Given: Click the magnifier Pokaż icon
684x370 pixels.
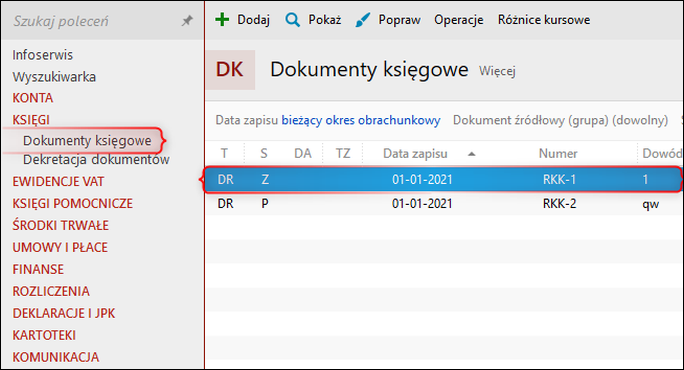Looking at the screenshot, I should point(292,20).
